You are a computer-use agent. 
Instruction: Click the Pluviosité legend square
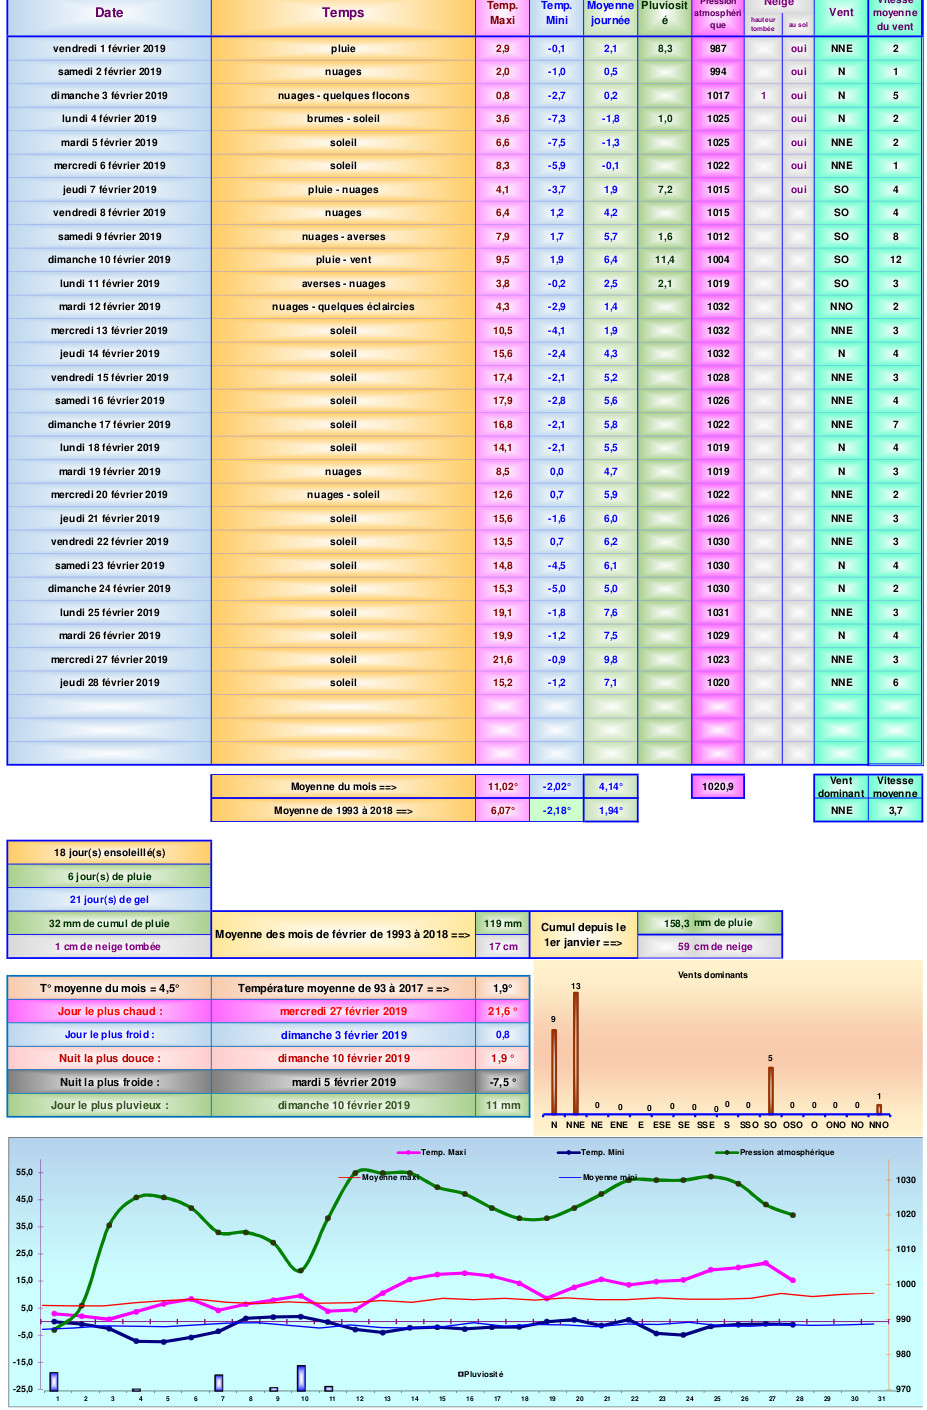tap(461, 1374)
